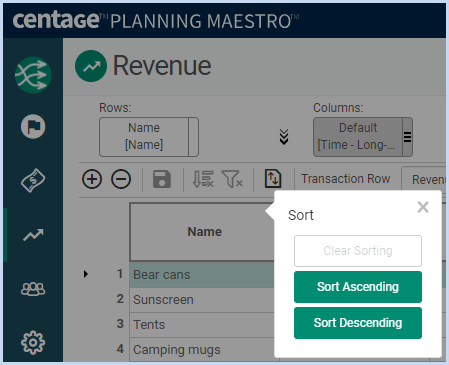Open the Default columns menu handle

pos(407,137)
